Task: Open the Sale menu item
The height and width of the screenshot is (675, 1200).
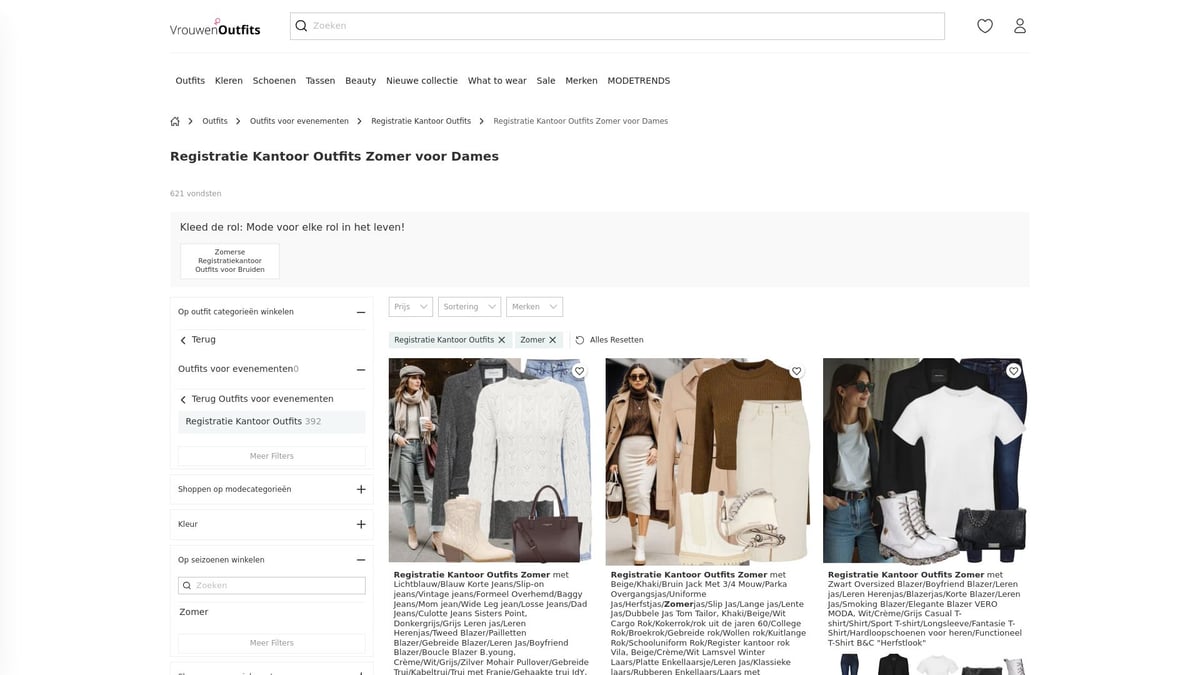Action: [x=545, y=80]
